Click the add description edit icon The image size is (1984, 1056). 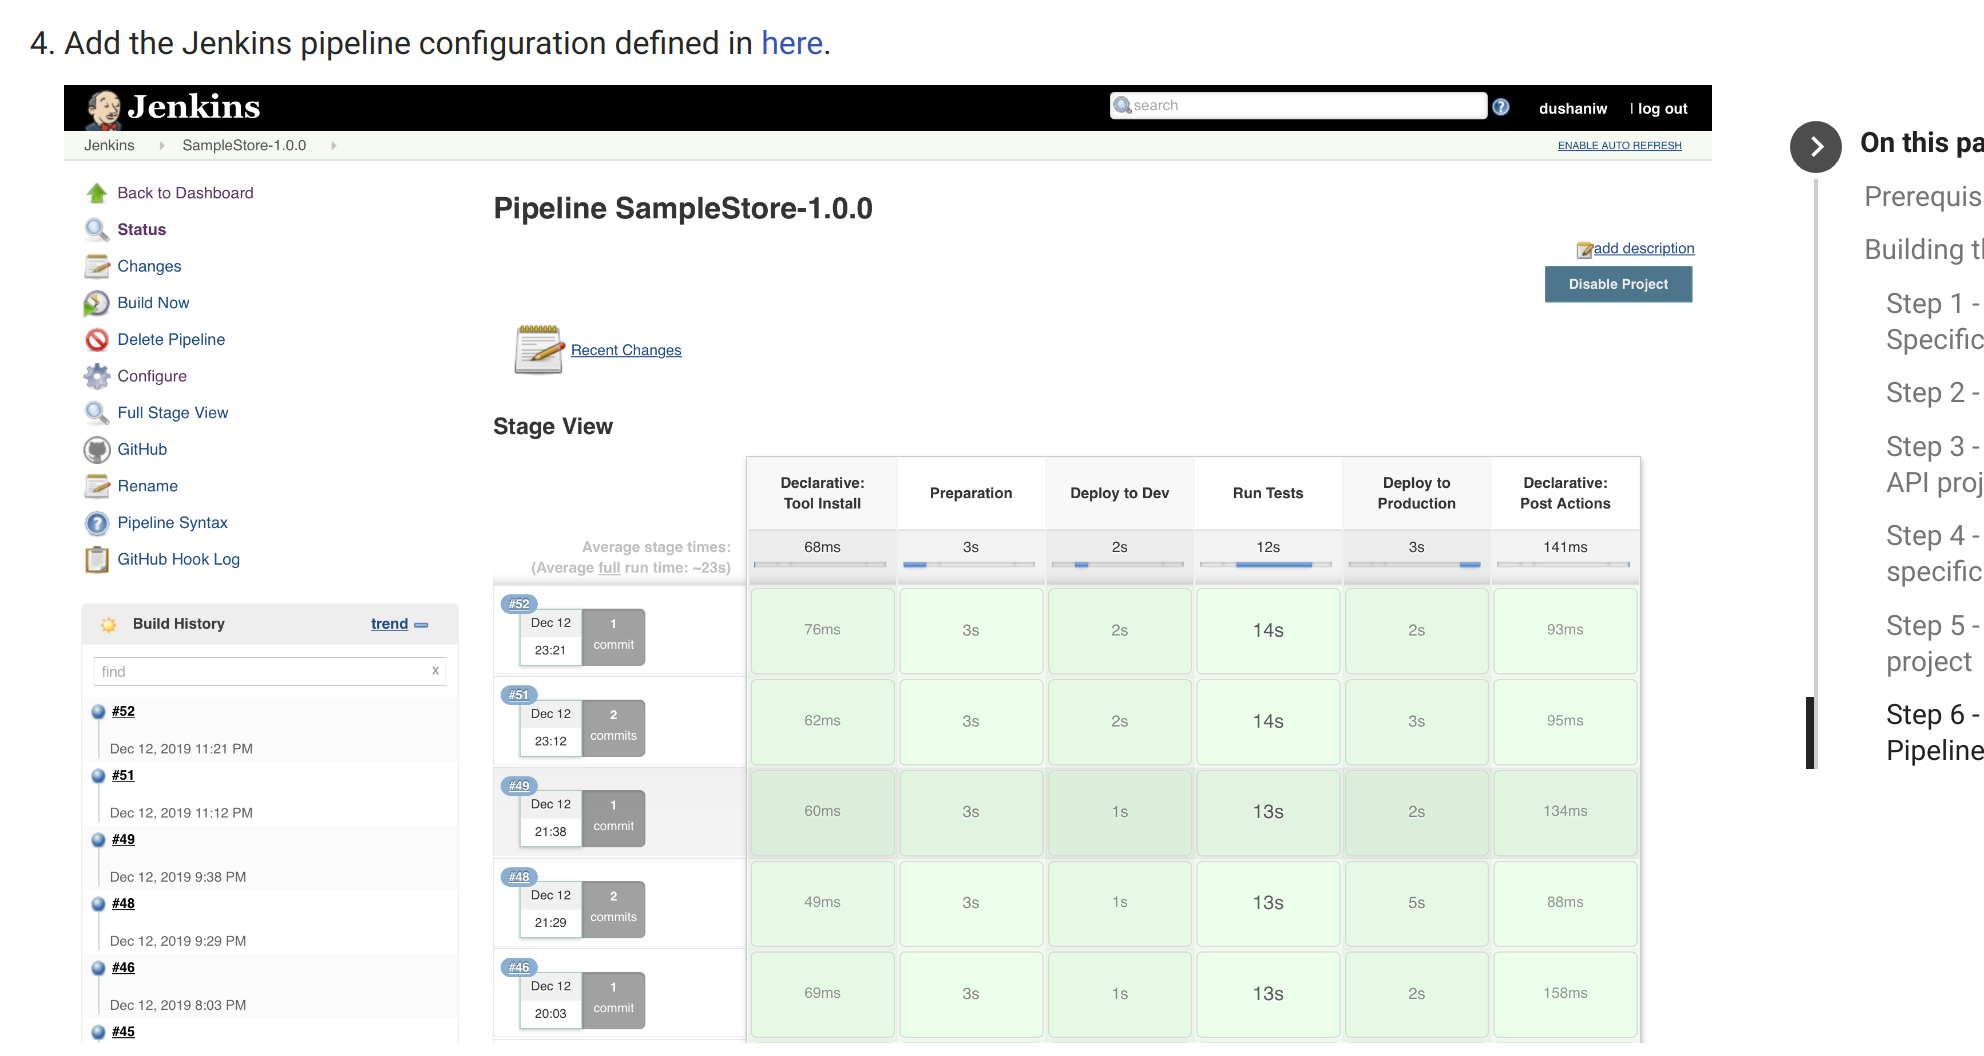point(1585,249)
